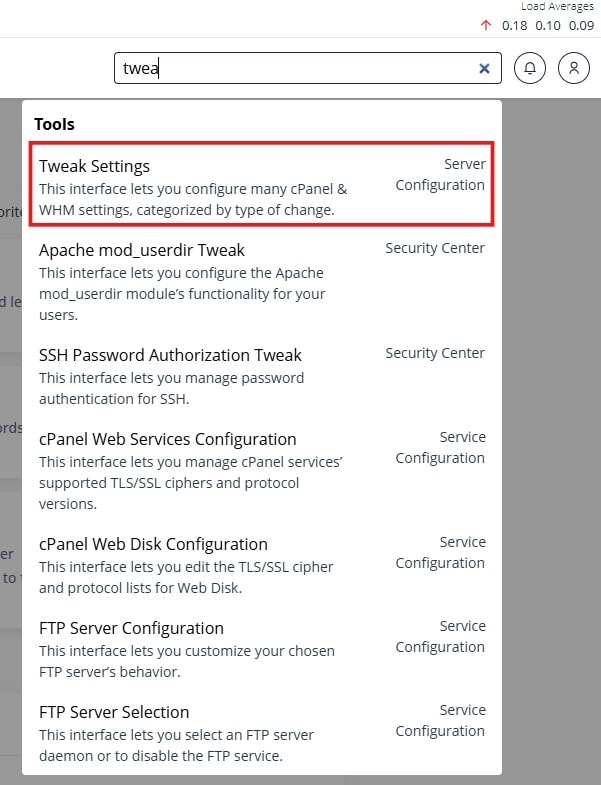The image size is (601, 785).
Task: Click 'Service Configuration' beside cPanel Web Disk
Action: pos(440,553)
